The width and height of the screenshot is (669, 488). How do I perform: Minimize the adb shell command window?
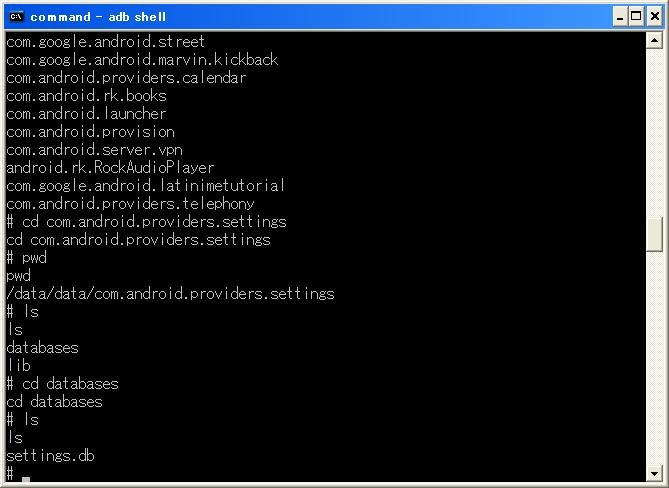point(620,17)
